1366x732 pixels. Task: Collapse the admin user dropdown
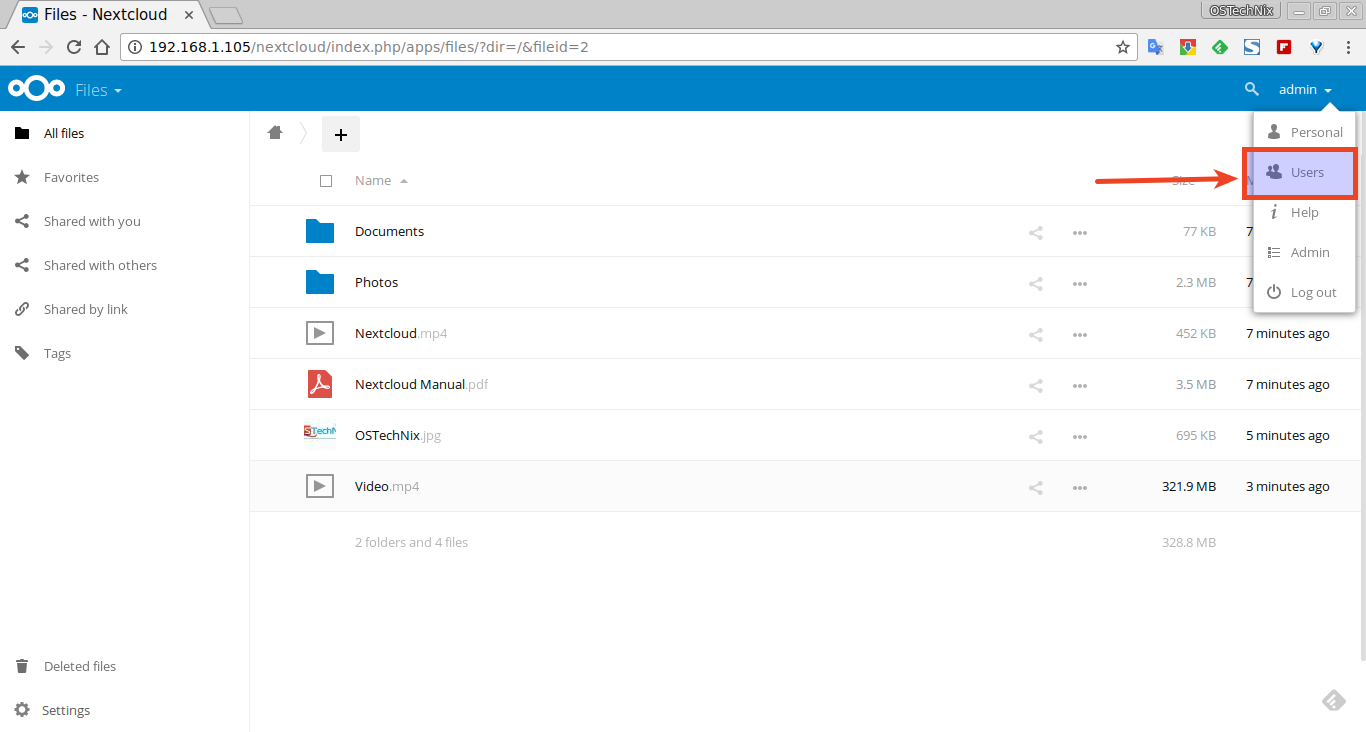(x=1305, y=90)
